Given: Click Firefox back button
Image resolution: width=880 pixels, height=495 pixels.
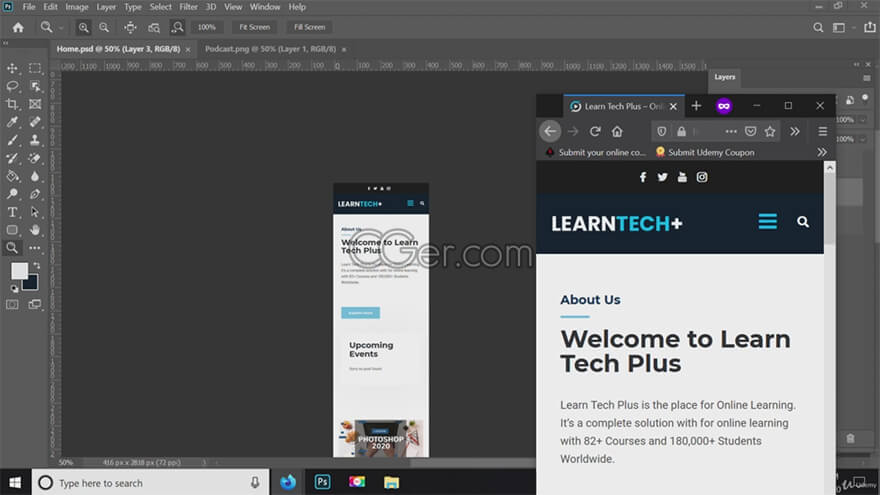Looking at the screenshot, I should (x=550, y=131).
